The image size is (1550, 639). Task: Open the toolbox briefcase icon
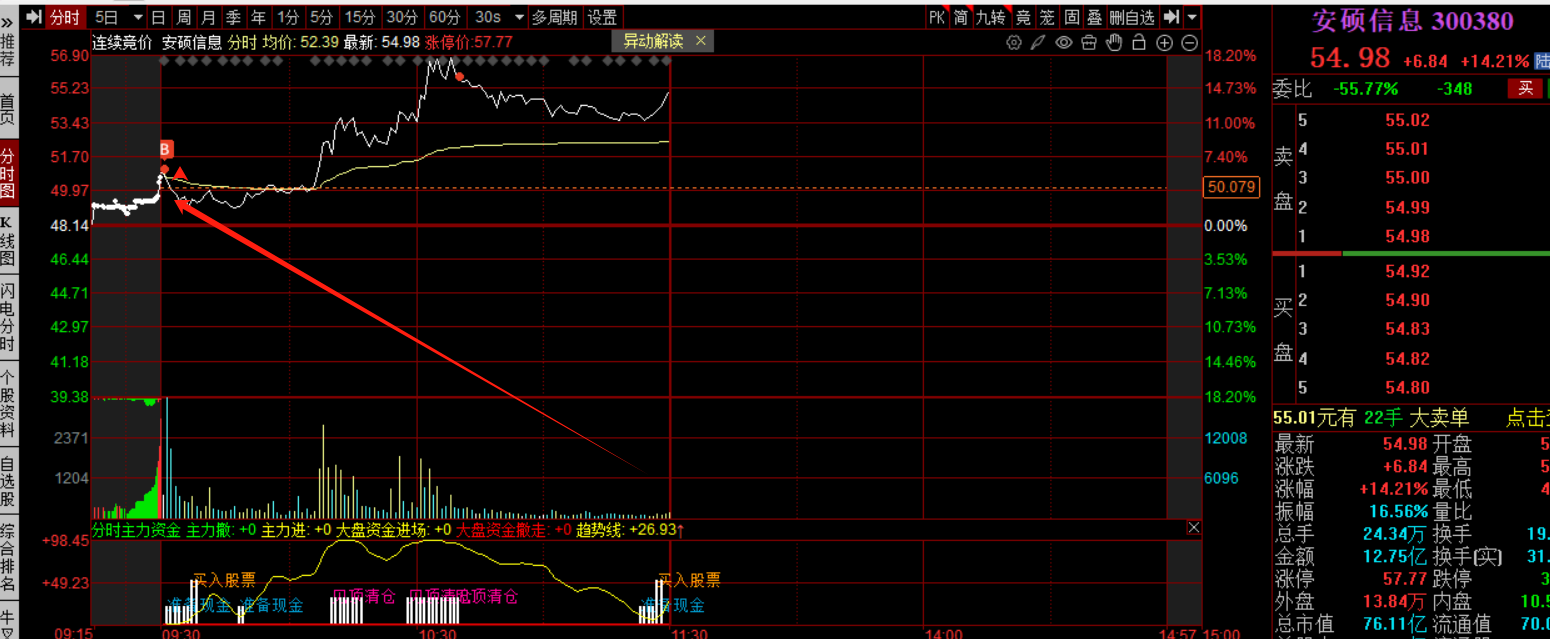click(1089, 42)
